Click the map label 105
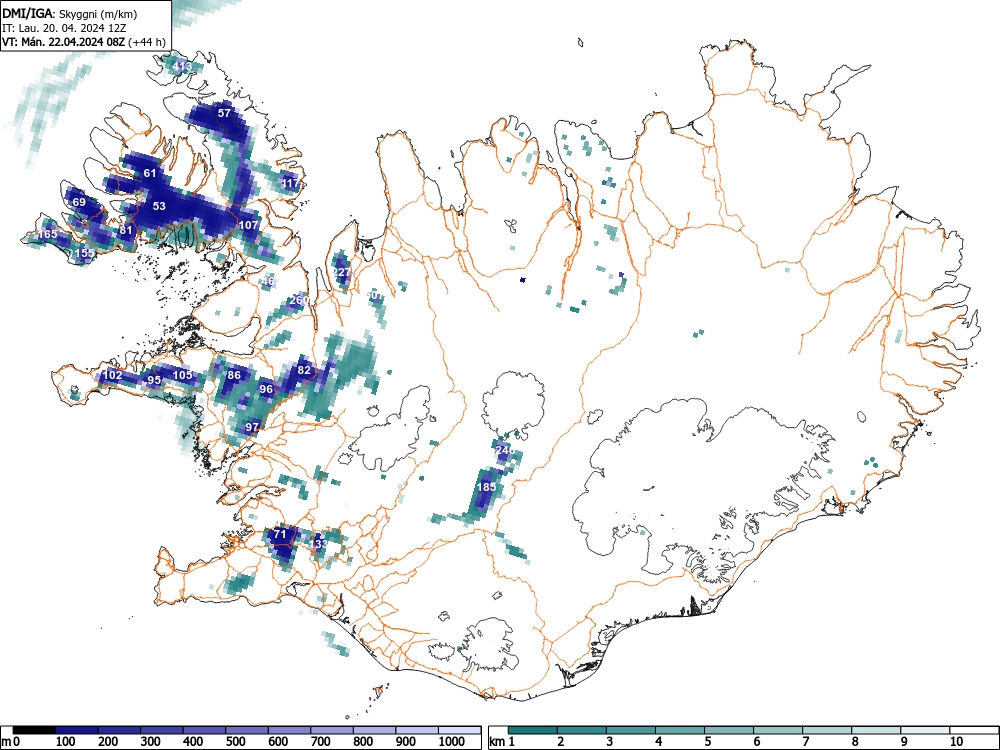 pos(182,374)
